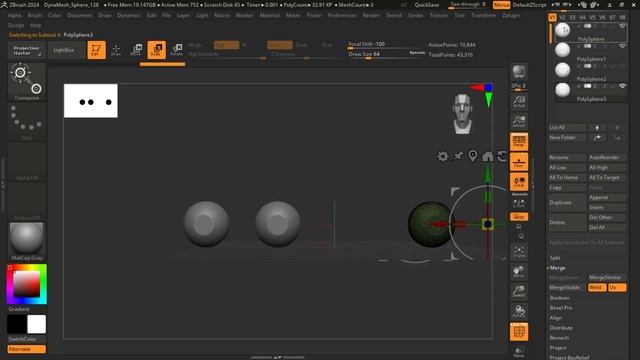Expand the Boolean section

(559, 298)
